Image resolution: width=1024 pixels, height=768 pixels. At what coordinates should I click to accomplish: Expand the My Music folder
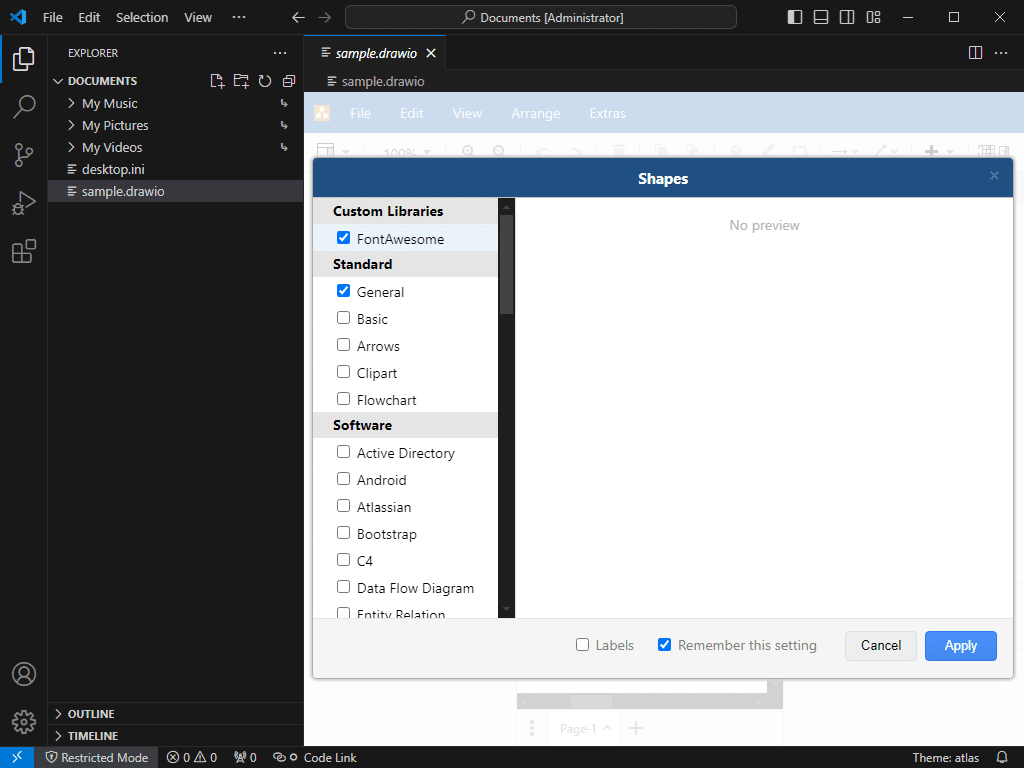click(72, 103)
